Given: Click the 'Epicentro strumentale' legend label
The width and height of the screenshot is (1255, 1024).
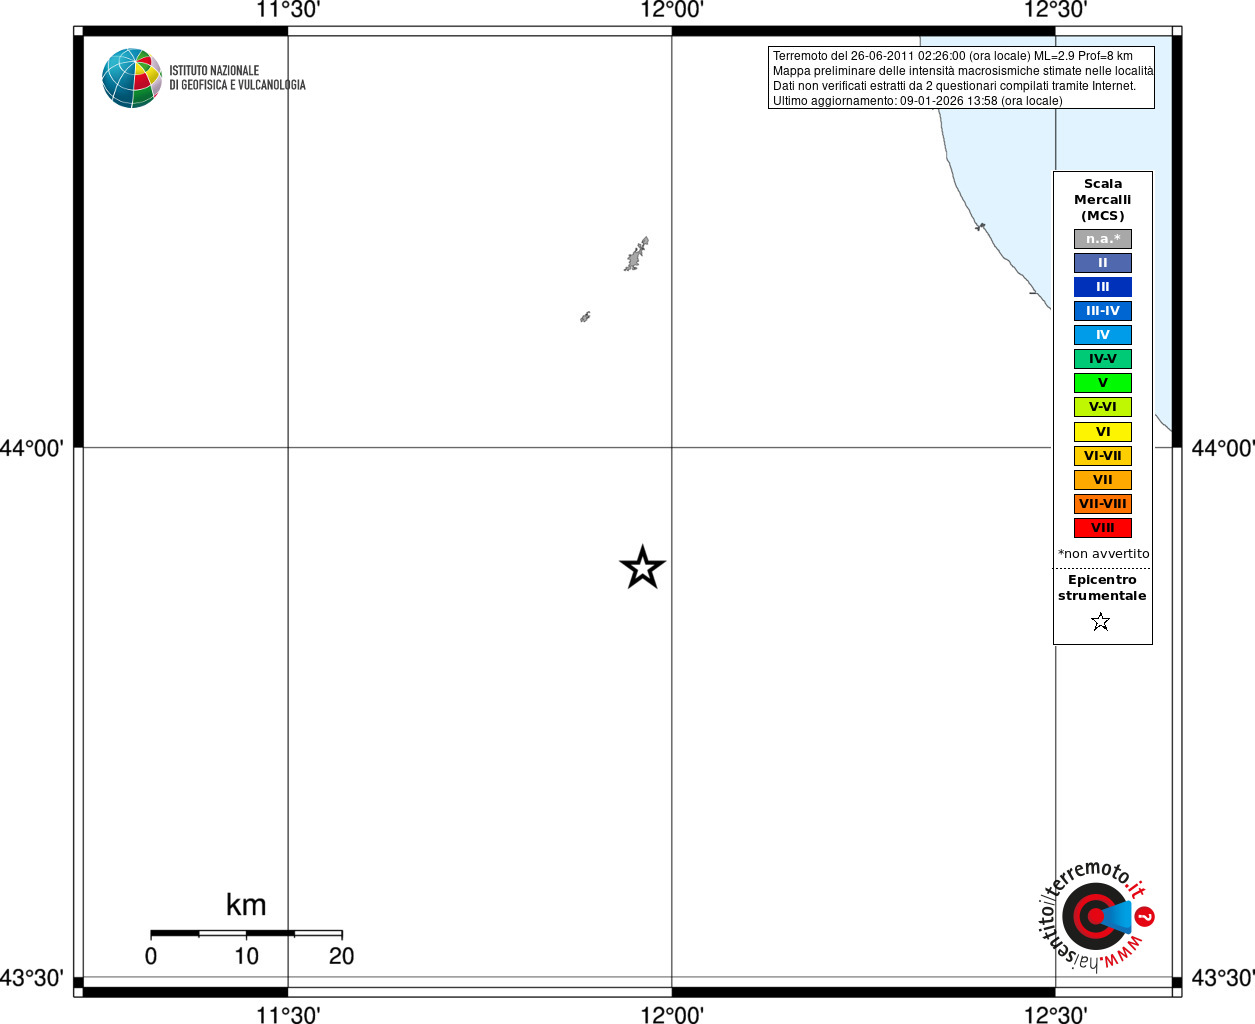Looking at the screenshot, I should (x=1102, y=588).
